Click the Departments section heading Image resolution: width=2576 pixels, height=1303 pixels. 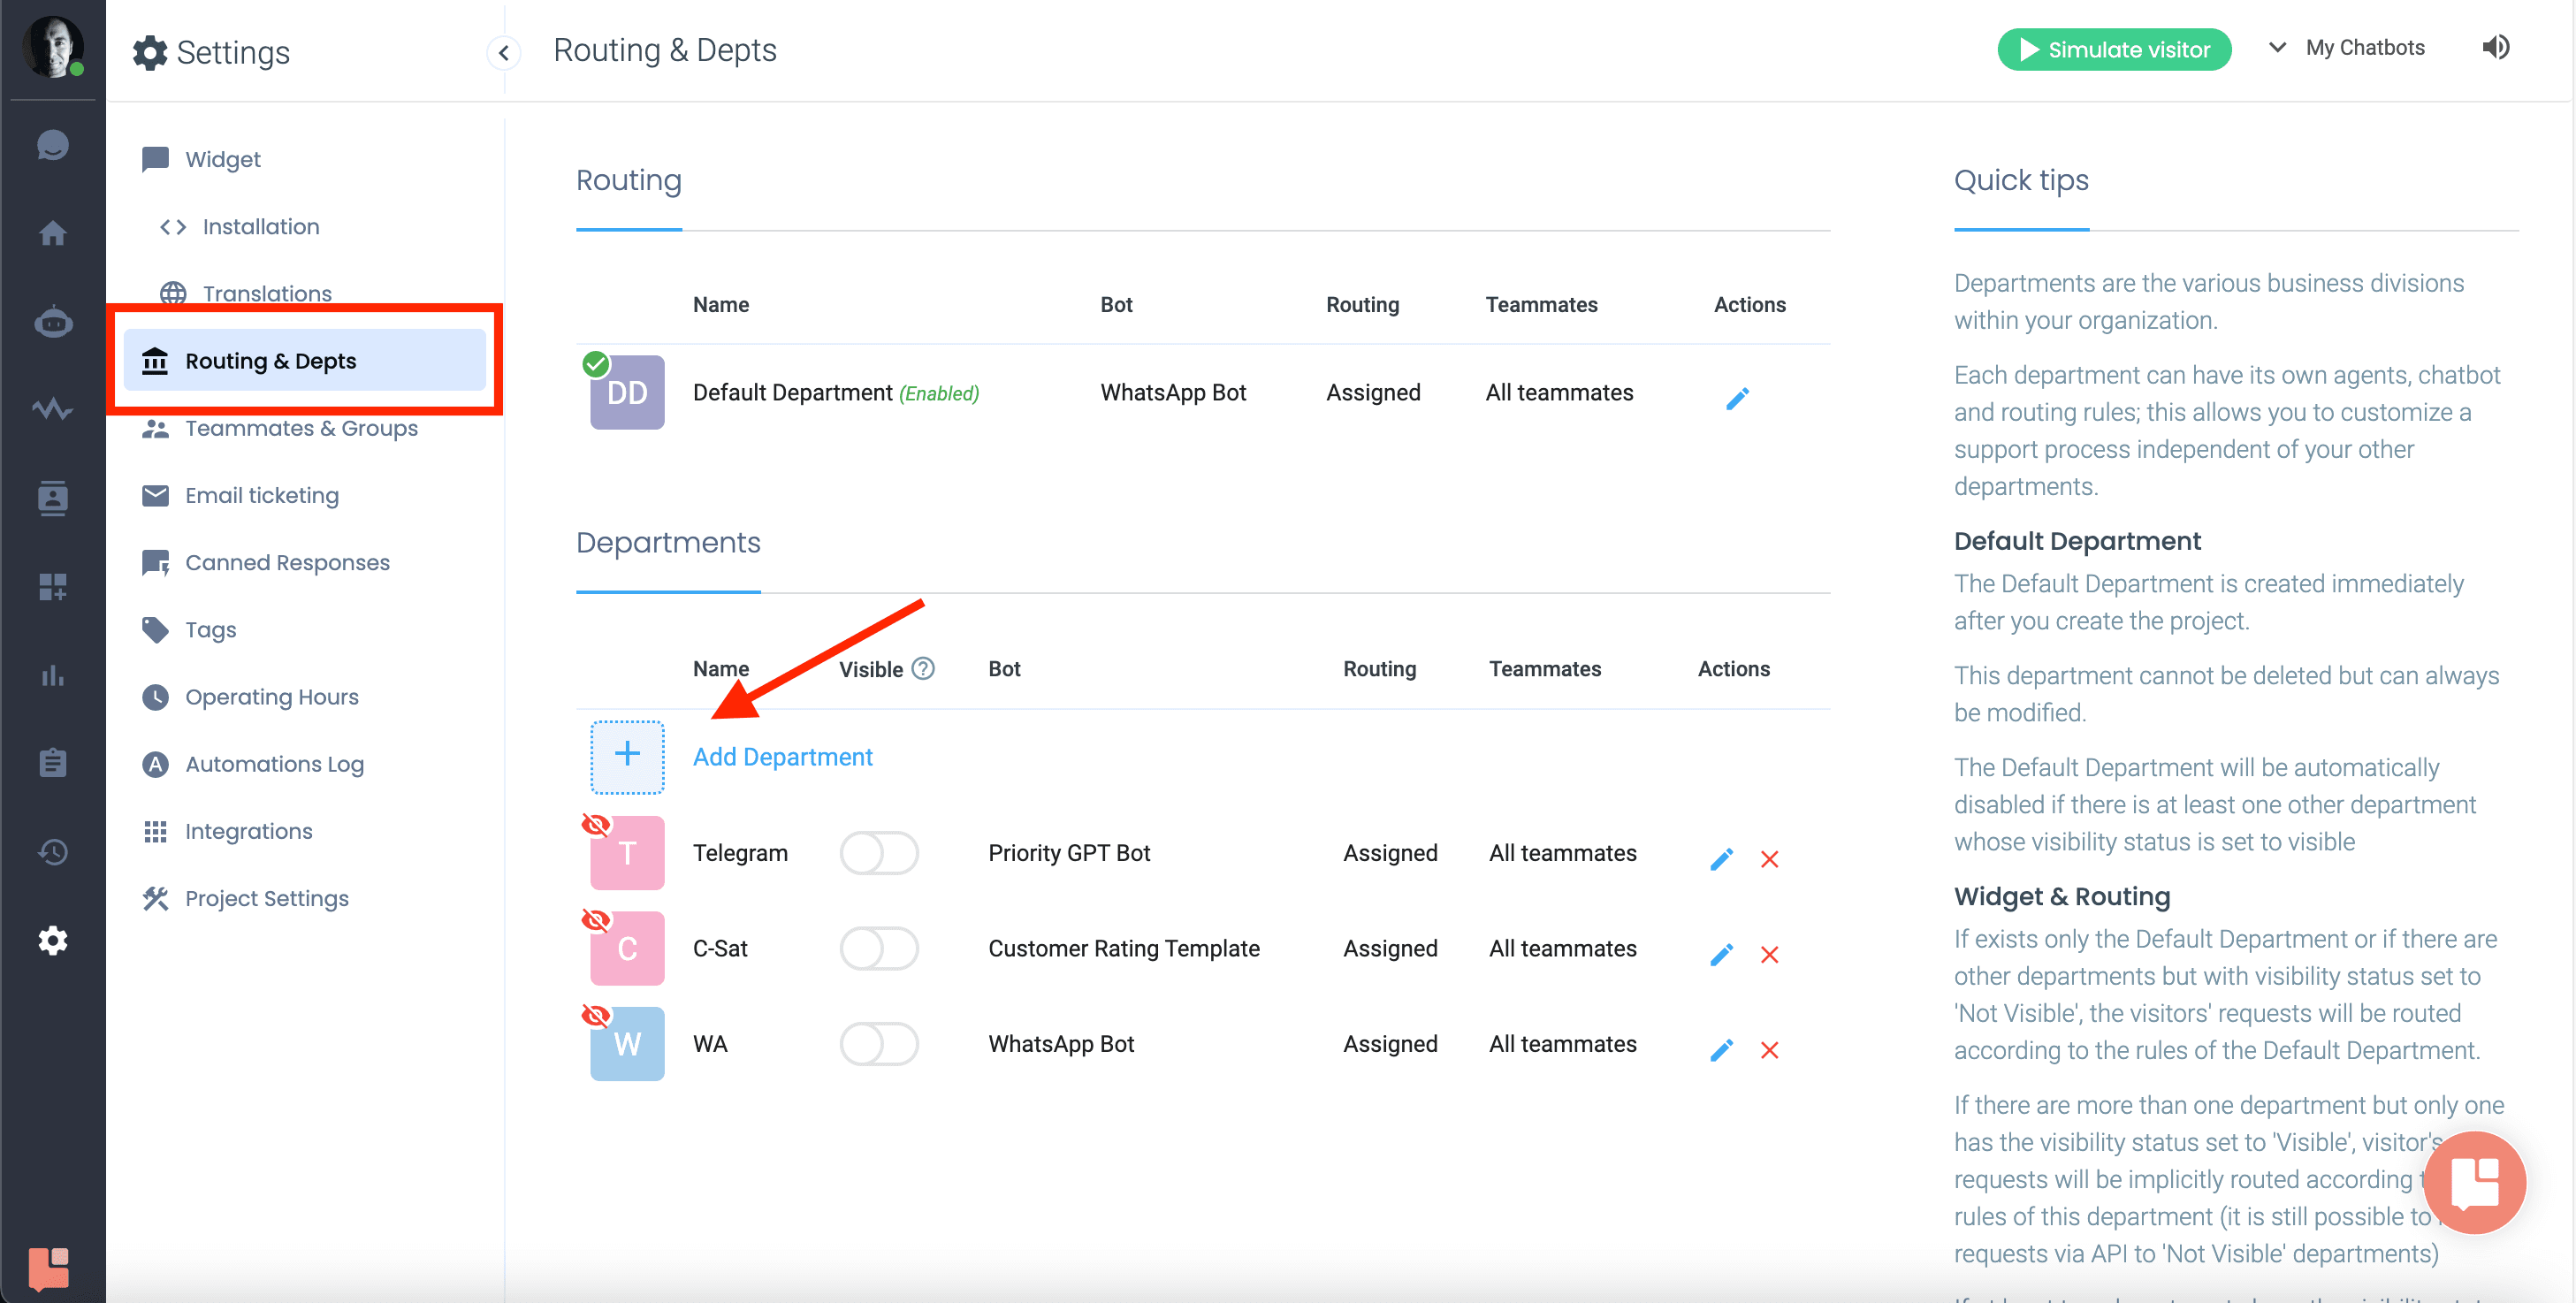pyautogui.click(x=668, y=542)
